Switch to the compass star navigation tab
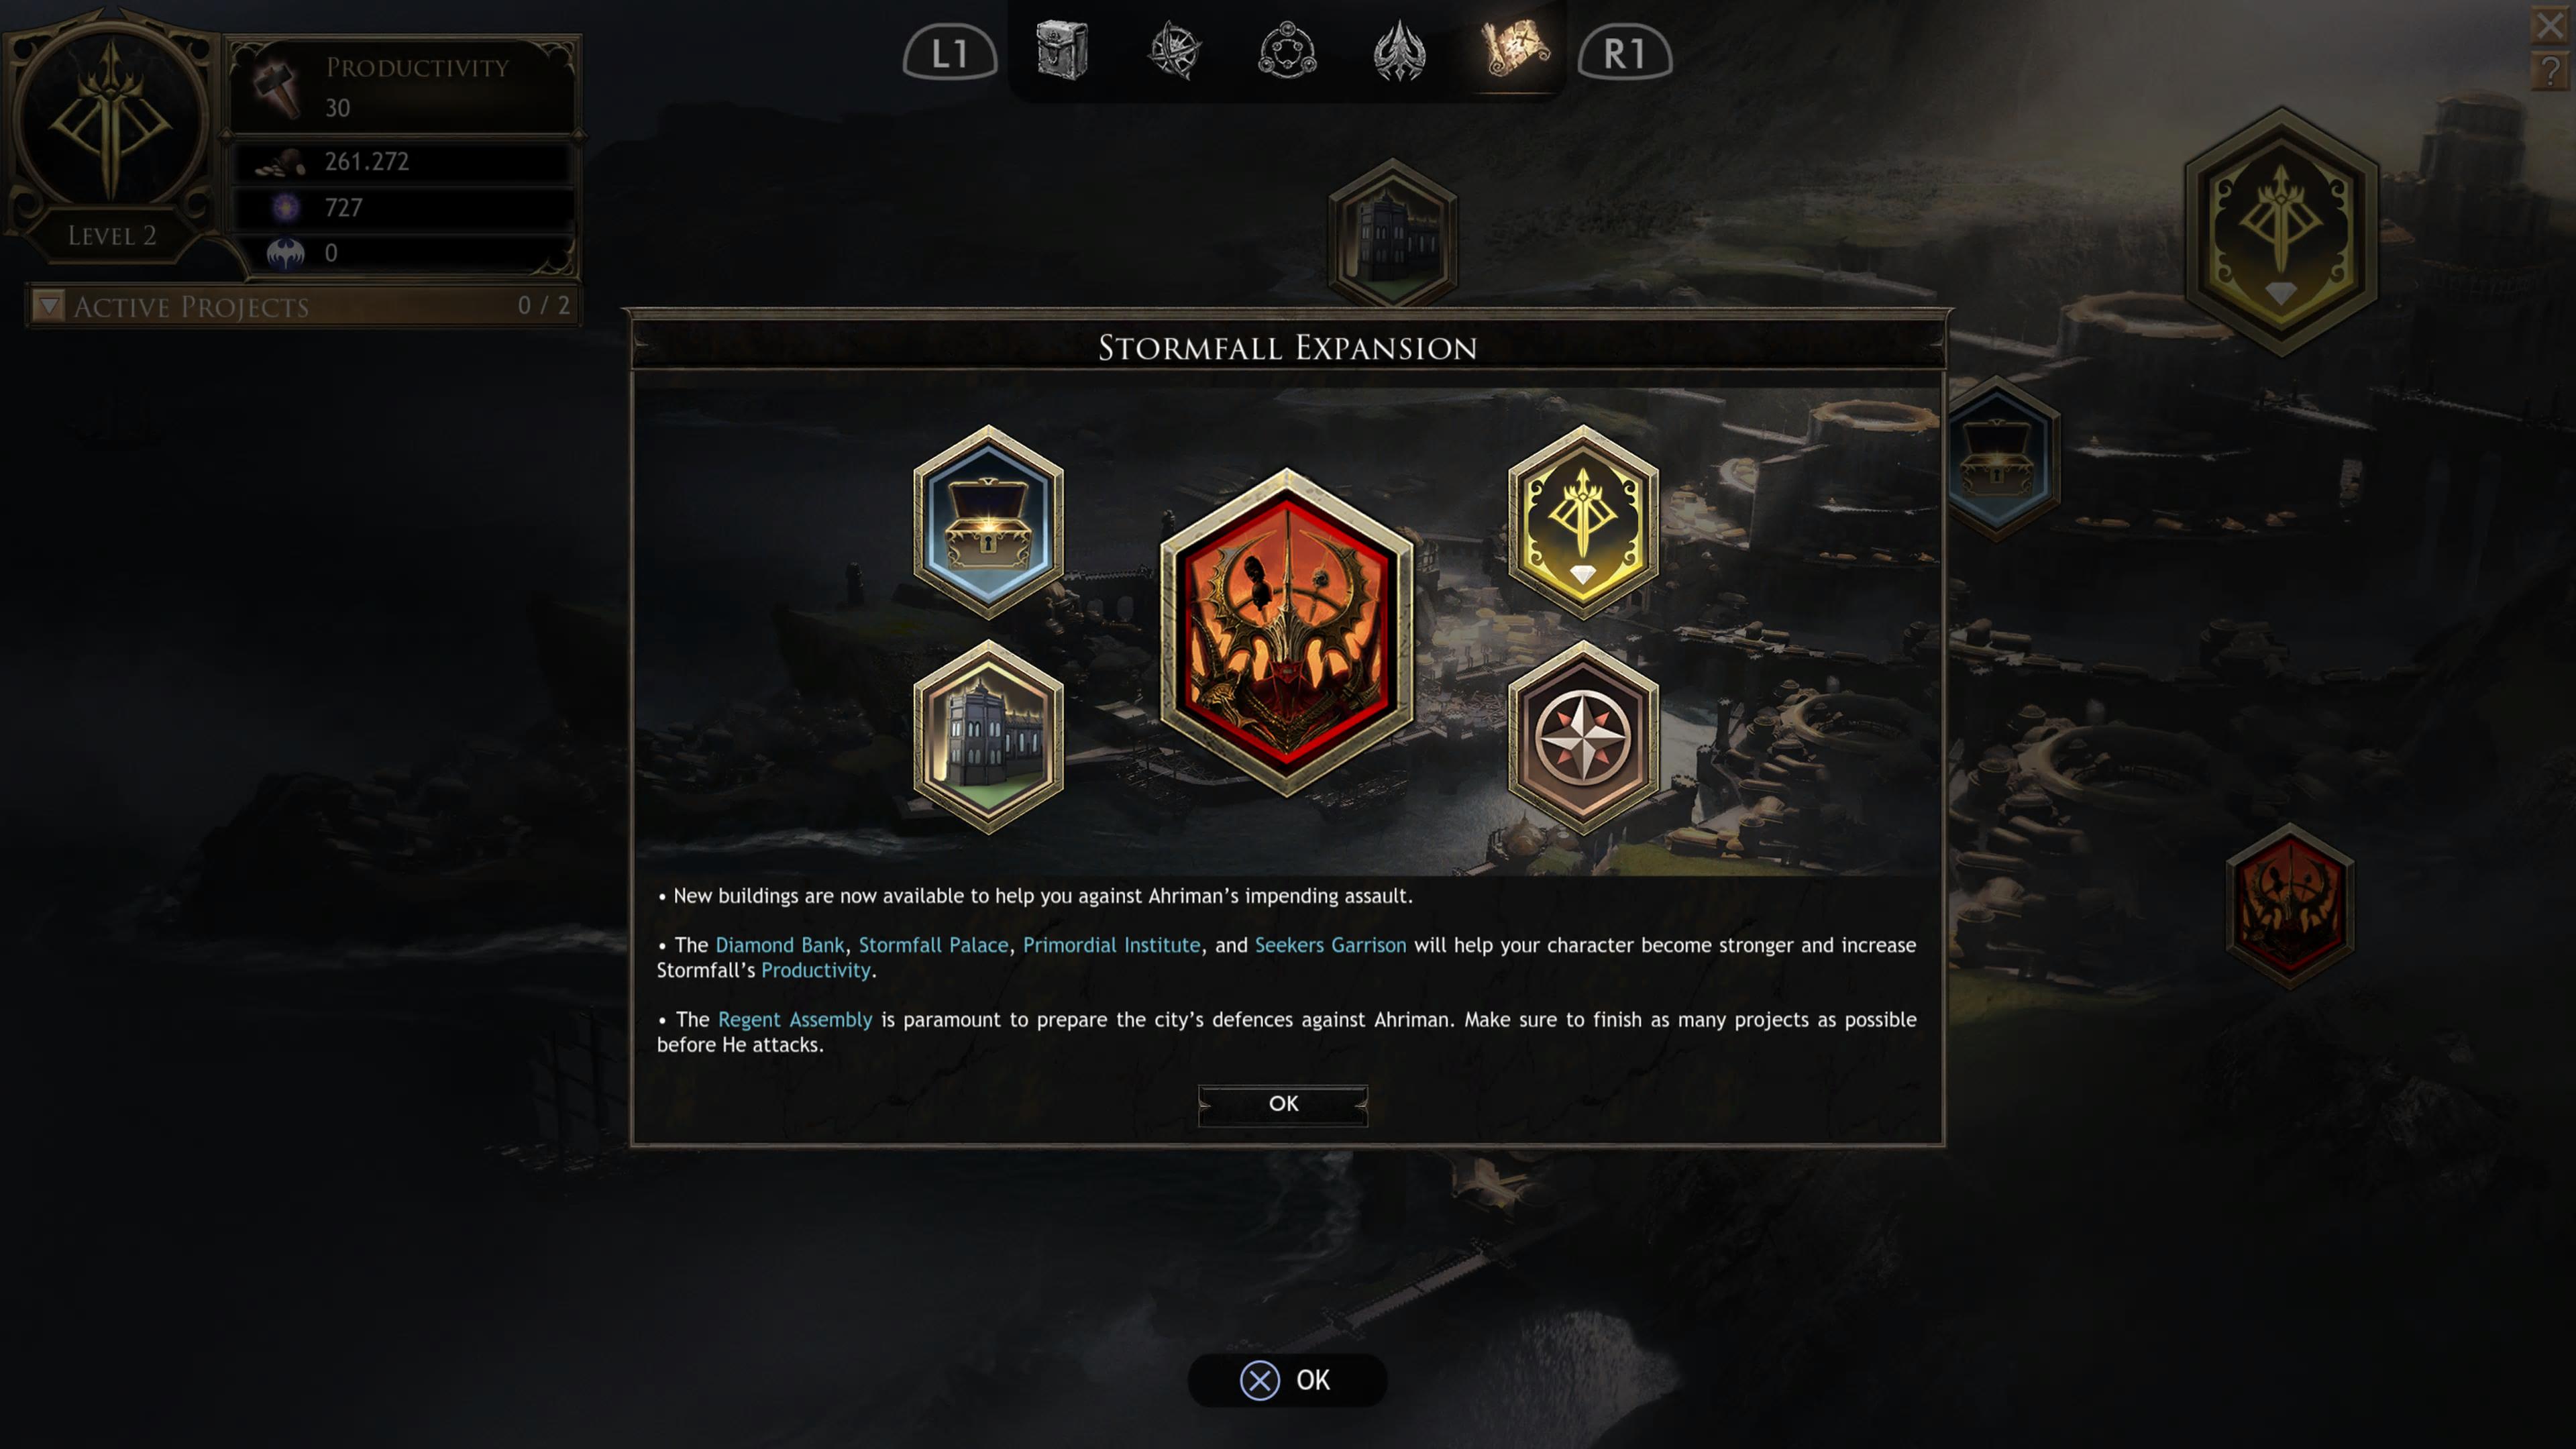This screenshot has width=2576, height=1449. coord(1174,50)
